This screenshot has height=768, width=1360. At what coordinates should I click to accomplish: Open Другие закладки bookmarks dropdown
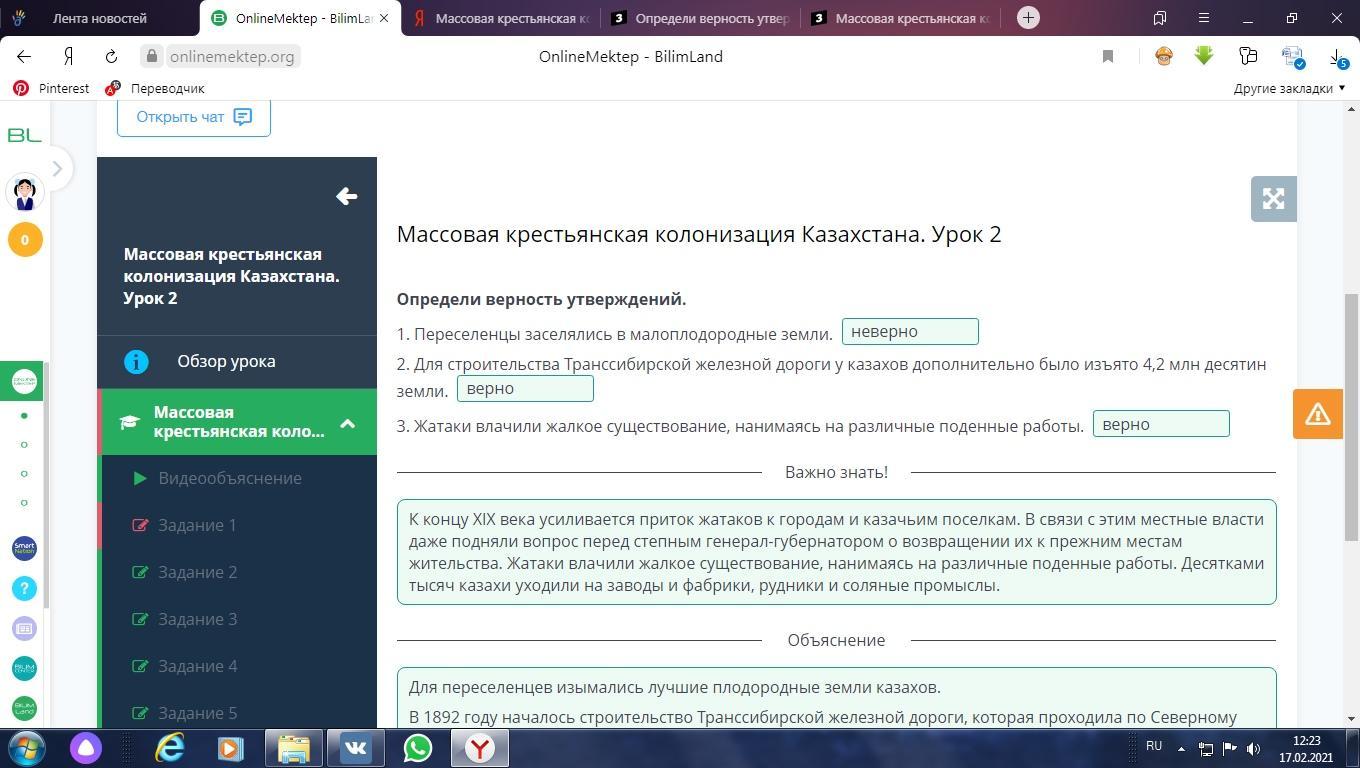pyautogui.click(x=1289, y=88)
